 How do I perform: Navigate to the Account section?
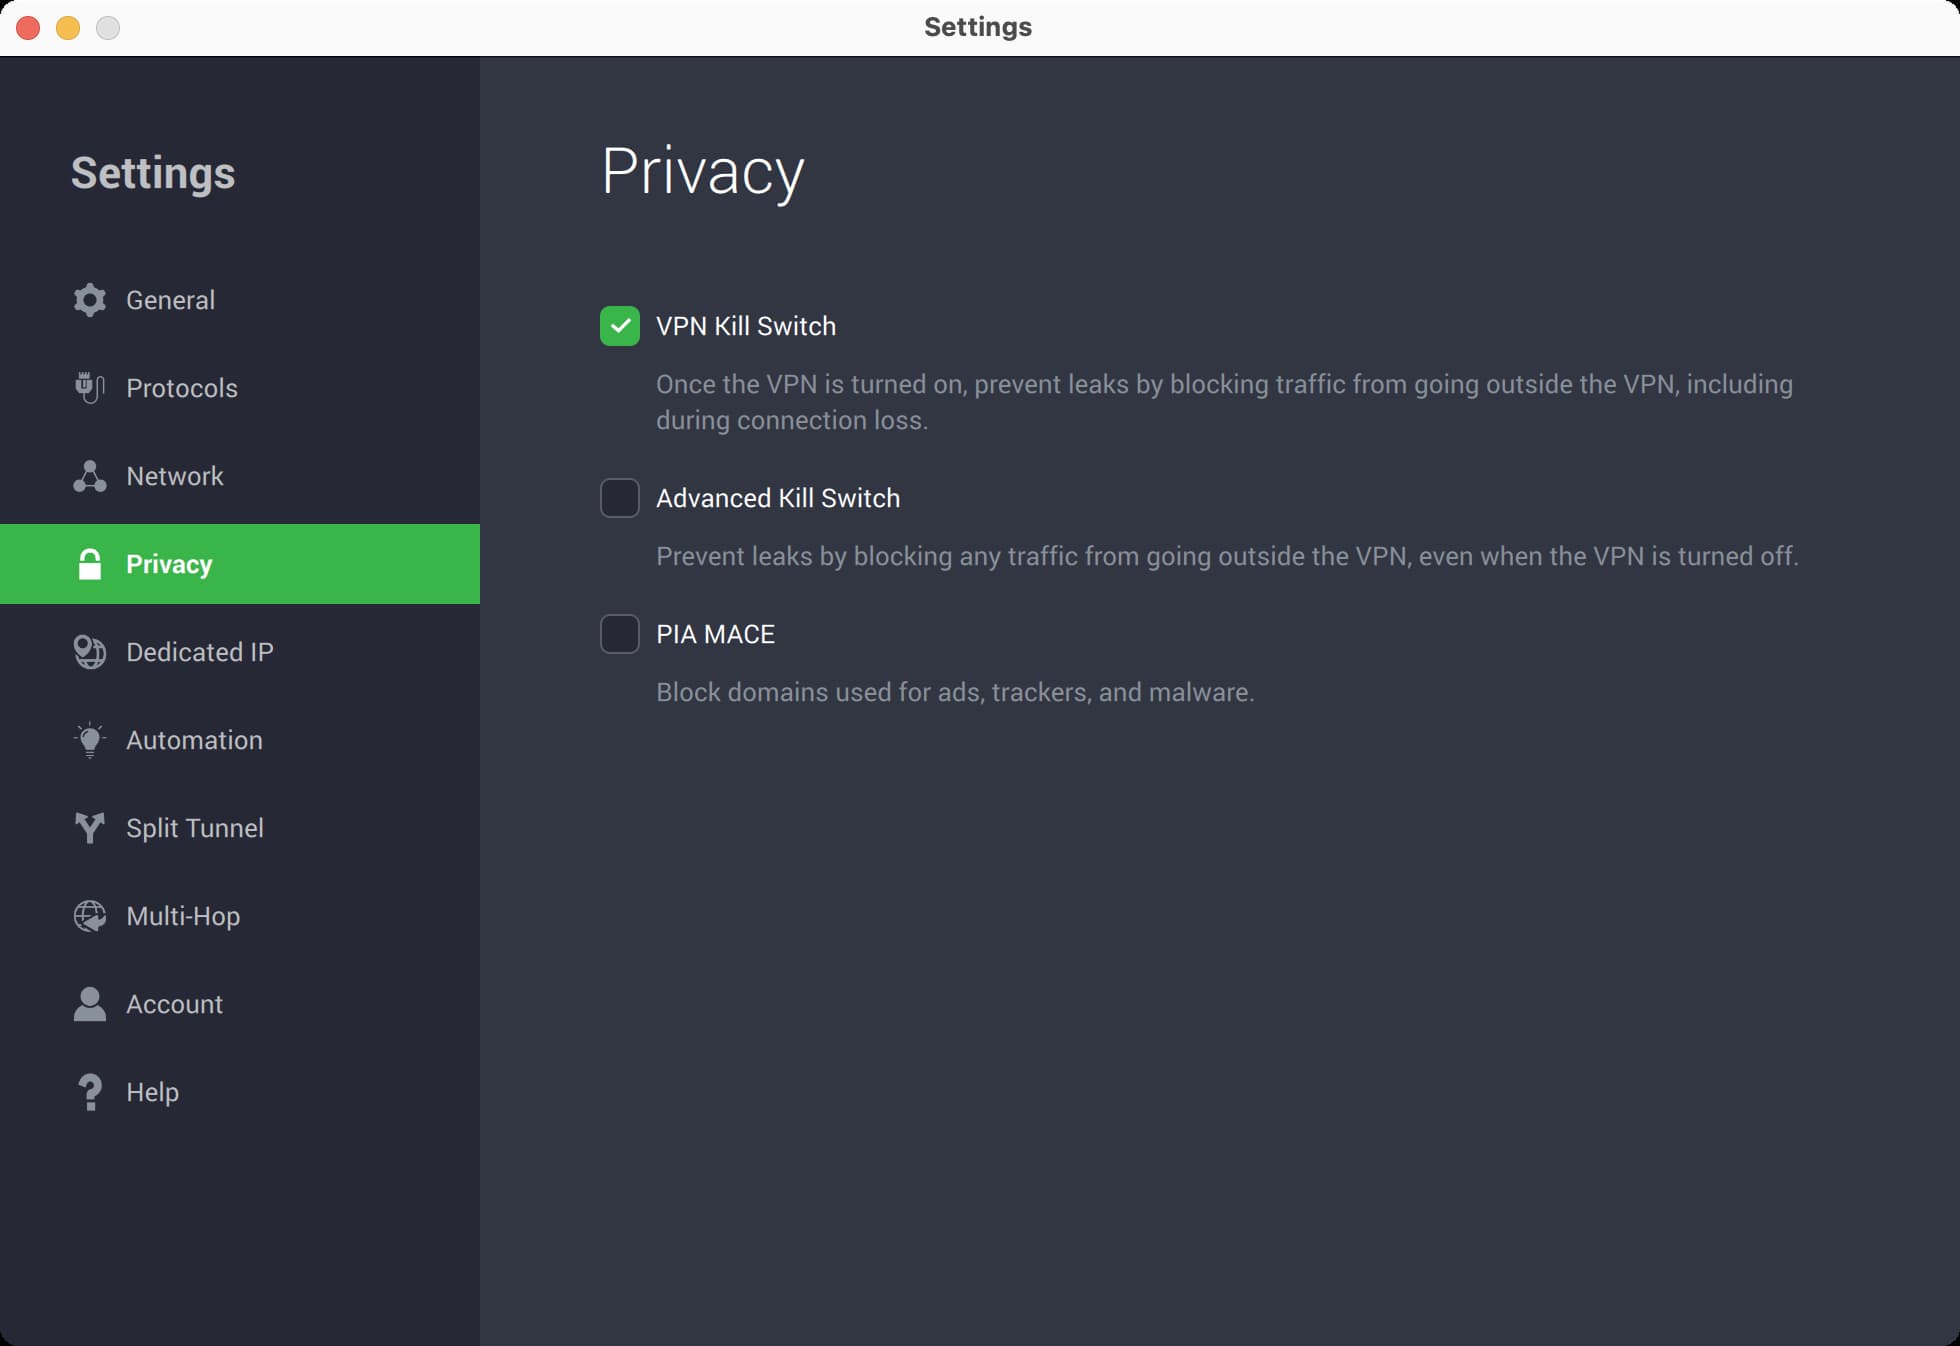pos(173,1004)
